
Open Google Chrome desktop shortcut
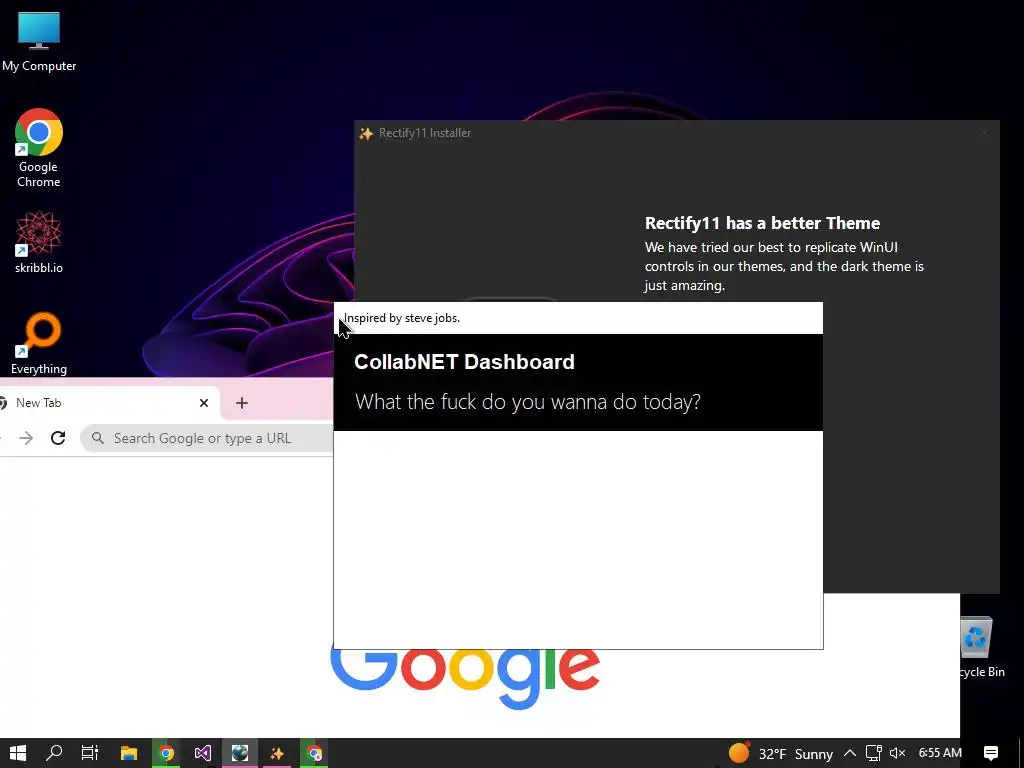[39, 148]
